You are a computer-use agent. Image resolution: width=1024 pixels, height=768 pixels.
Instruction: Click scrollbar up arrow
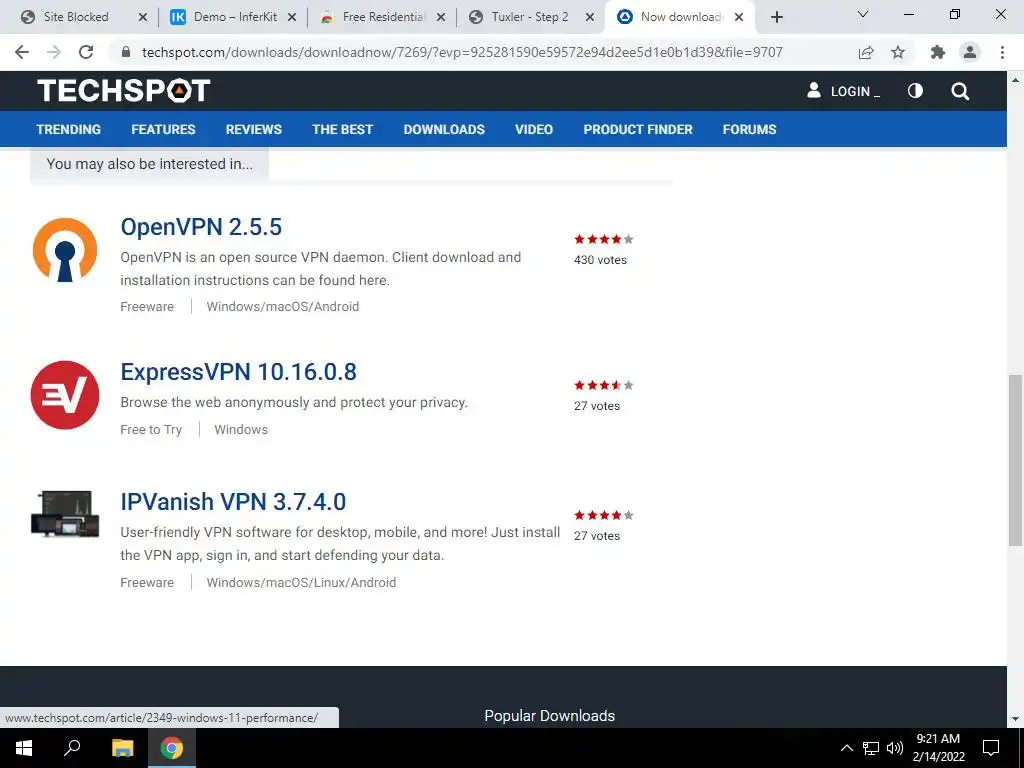1016,80
